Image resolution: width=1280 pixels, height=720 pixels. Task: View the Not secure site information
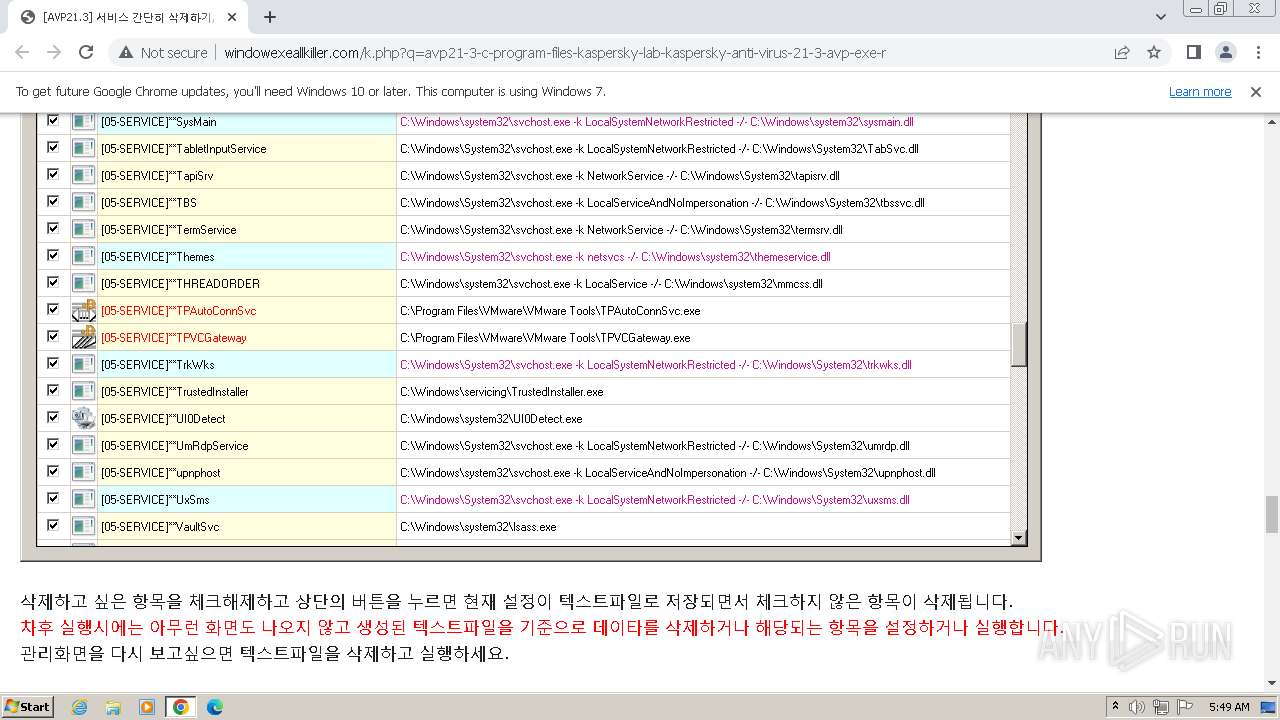tap(163, 53)
